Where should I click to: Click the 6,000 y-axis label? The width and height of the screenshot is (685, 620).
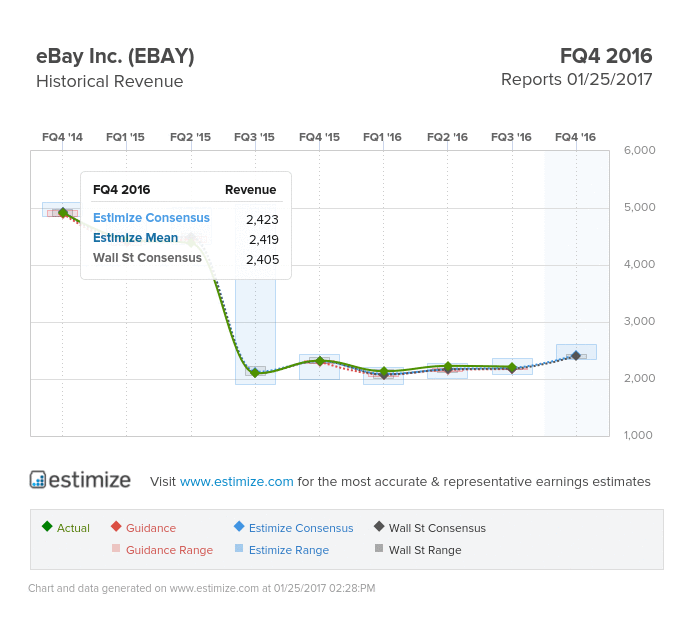click(640, 150)
